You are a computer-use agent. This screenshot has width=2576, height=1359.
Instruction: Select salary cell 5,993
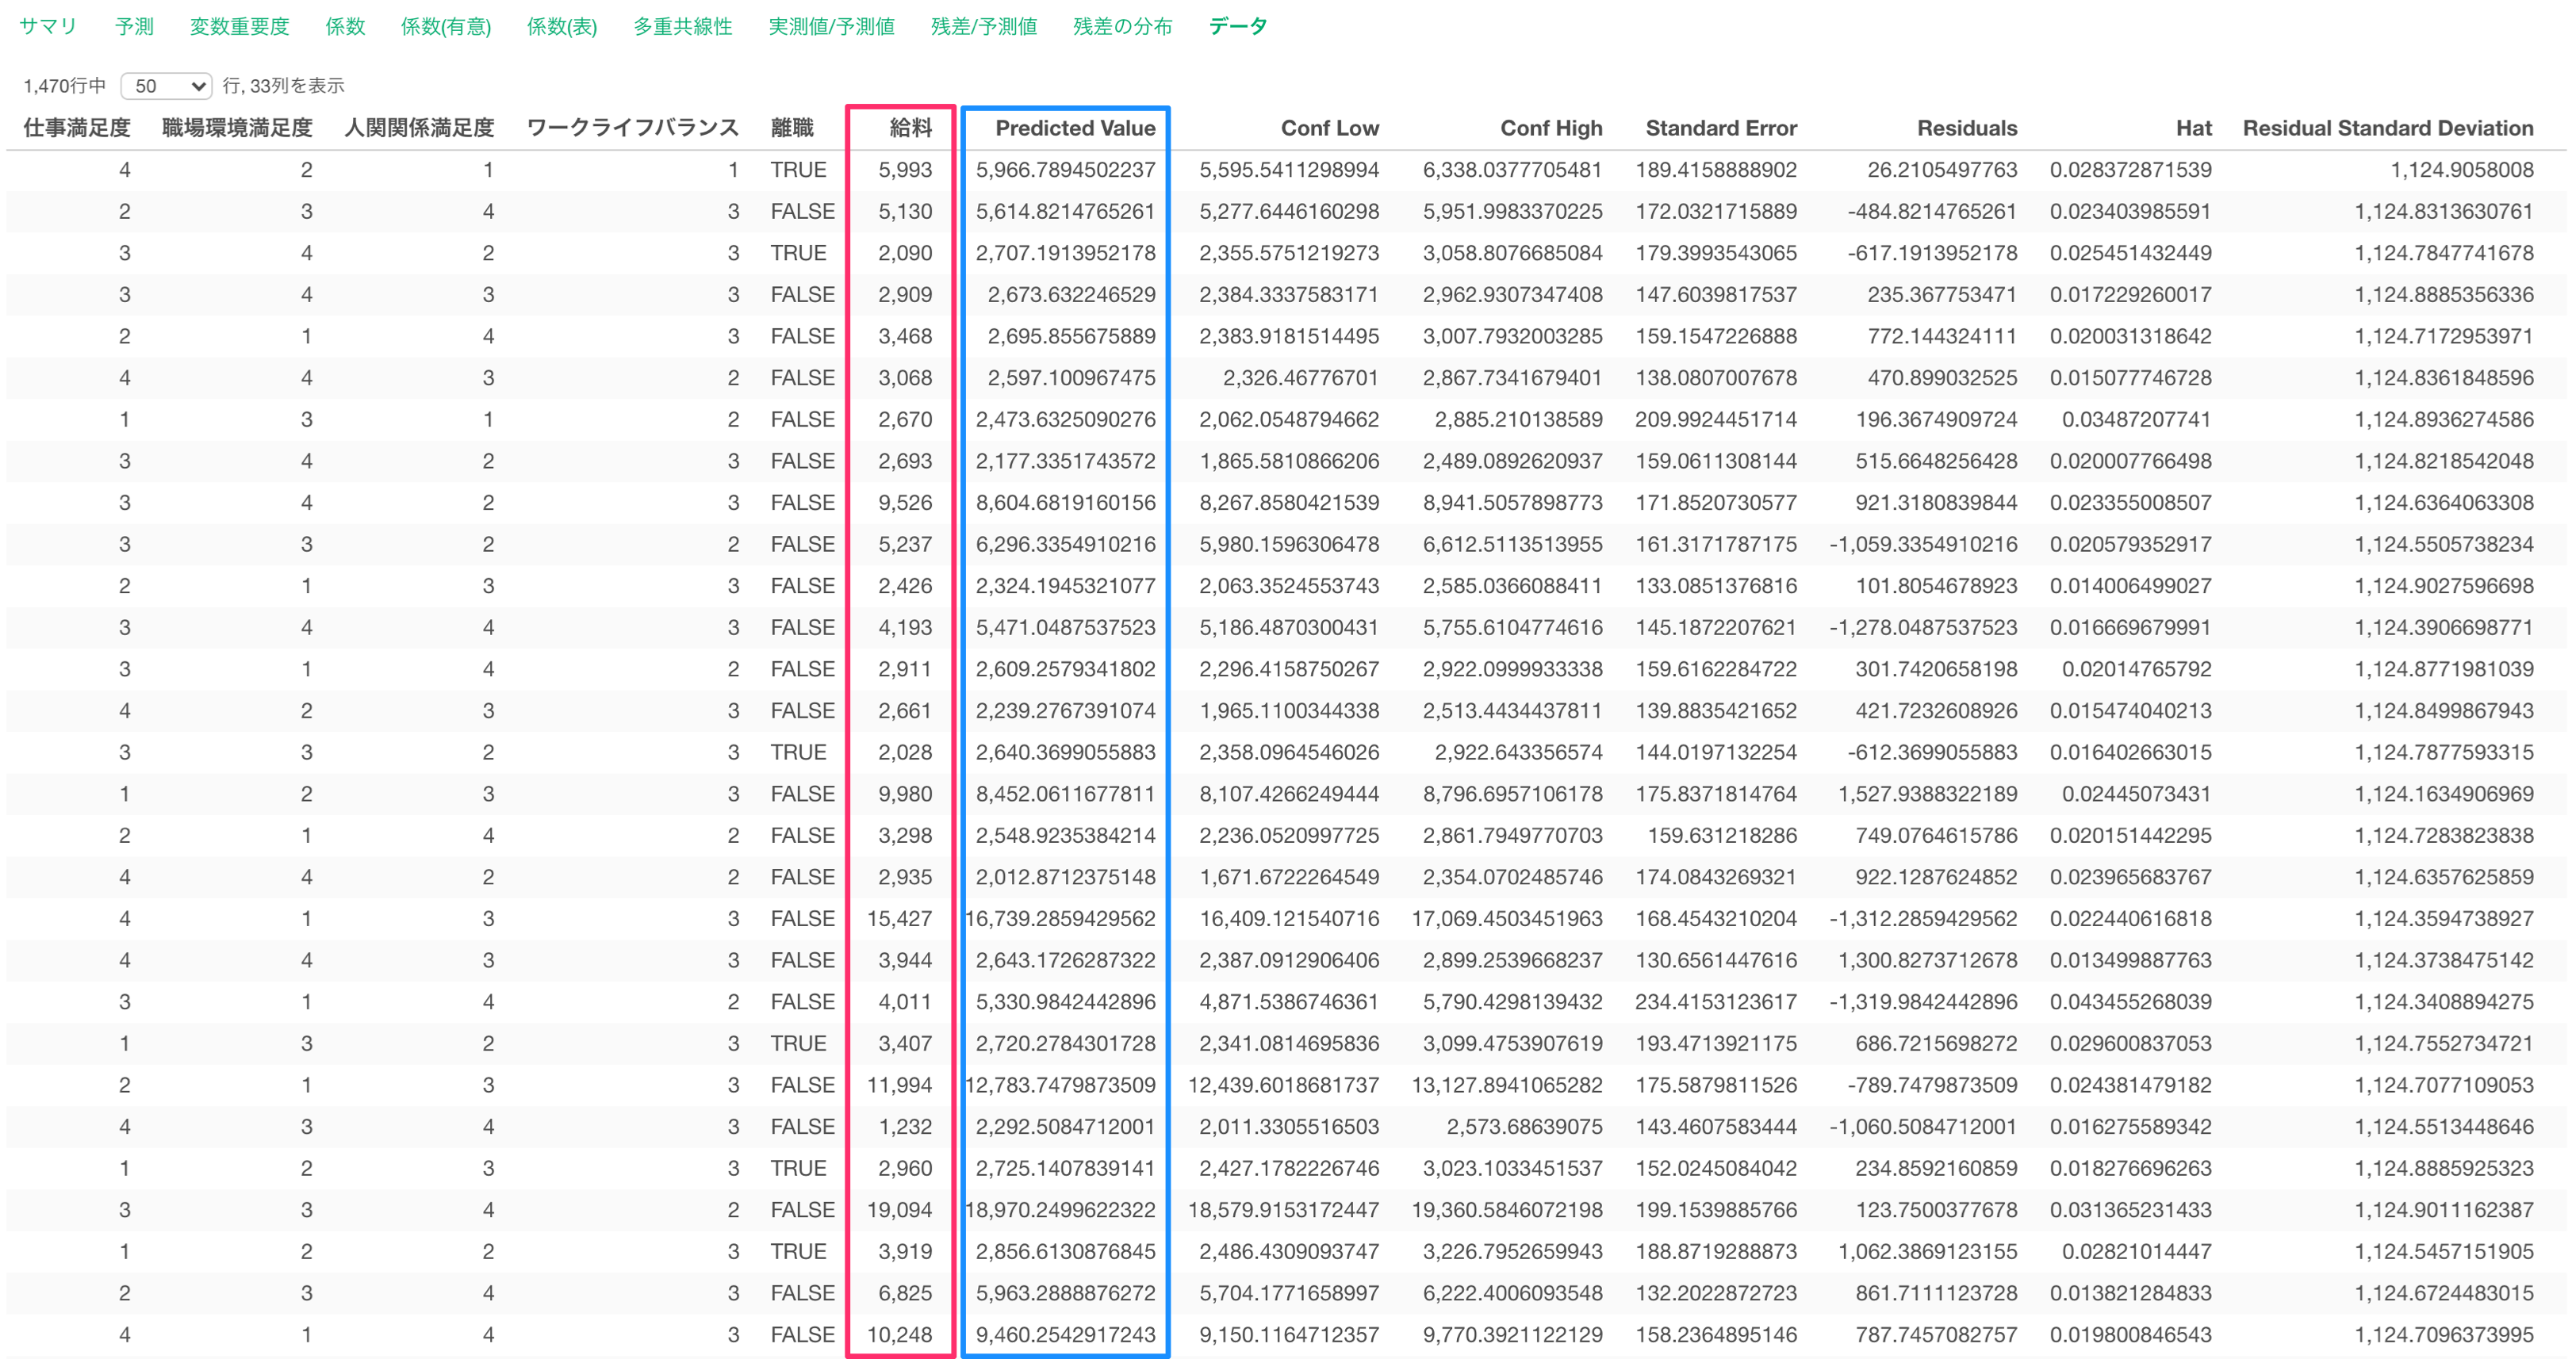[905, 170]
